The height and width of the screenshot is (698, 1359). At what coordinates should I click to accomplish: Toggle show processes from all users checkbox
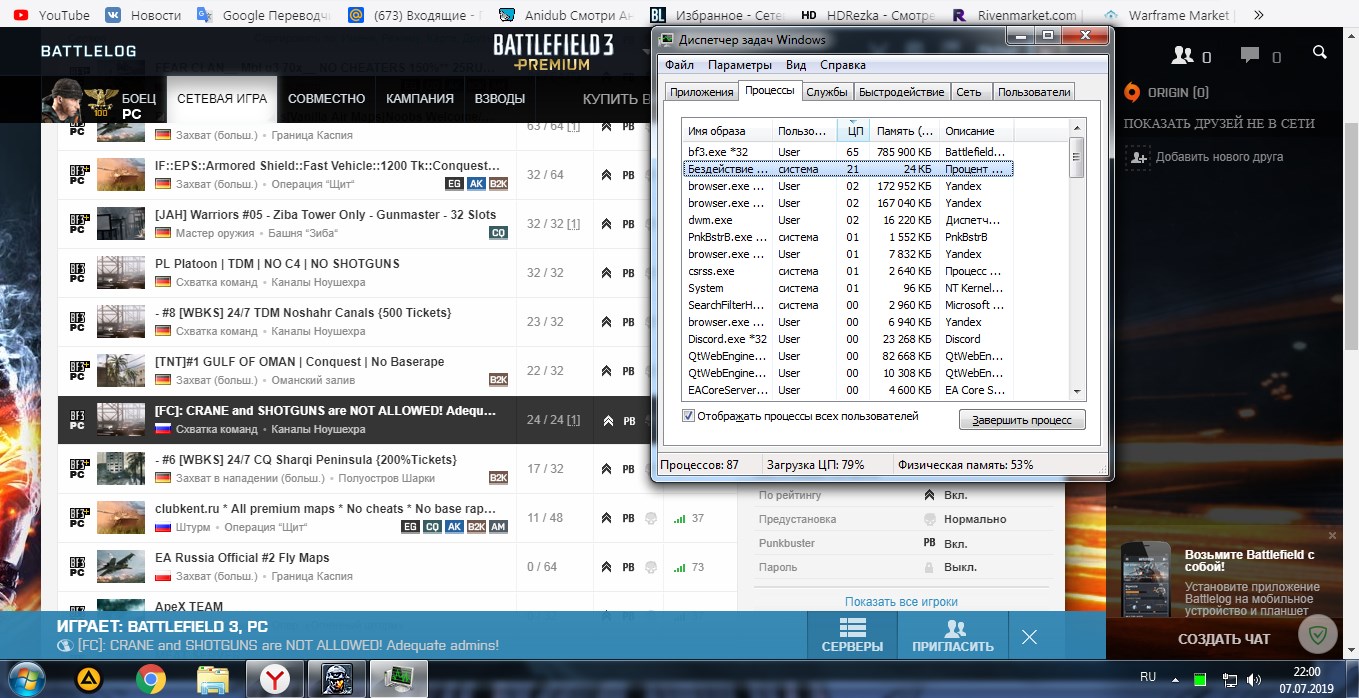(x=688, y=416)
